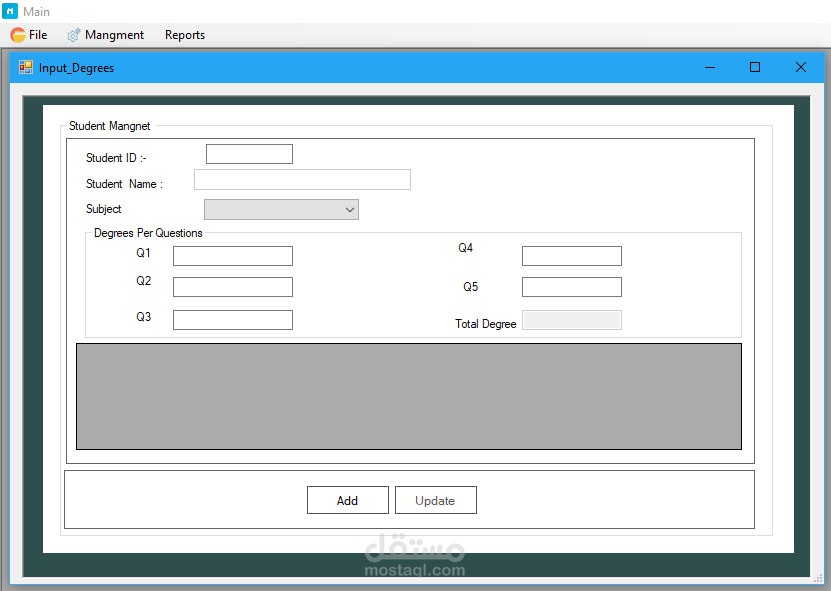
Task: Click the 'Degrees Per Questions' group title
Action: click(x=148, y=233)
